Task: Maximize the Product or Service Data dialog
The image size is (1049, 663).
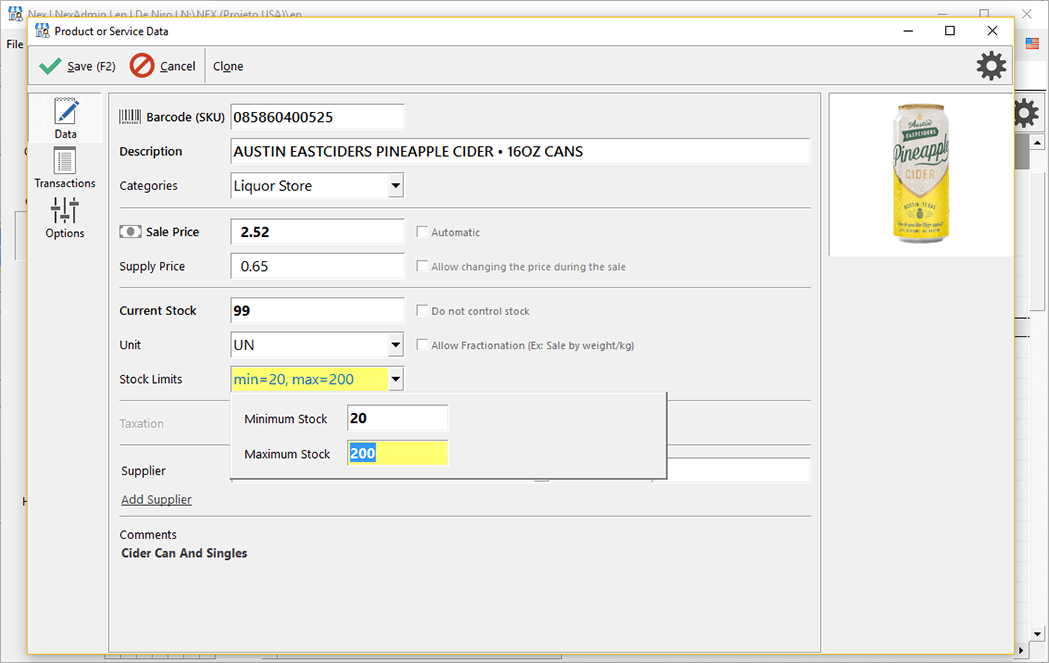Action: (949, 31)
